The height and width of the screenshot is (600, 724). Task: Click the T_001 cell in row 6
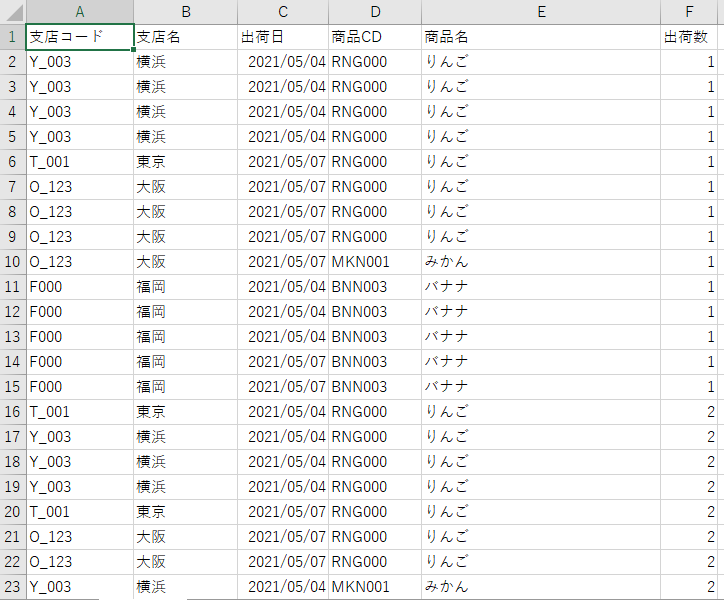(x=80, y=162)
